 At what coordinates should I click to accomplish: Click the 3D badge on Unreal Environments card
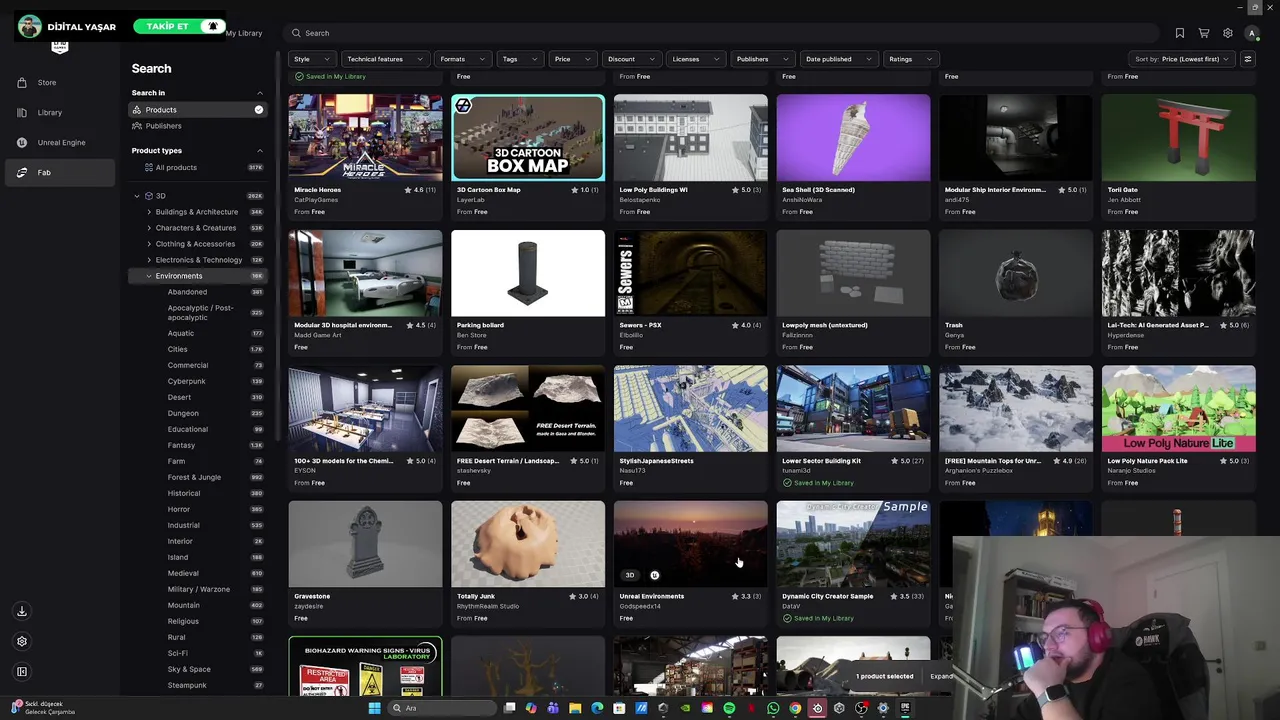[x=630, y=575]
